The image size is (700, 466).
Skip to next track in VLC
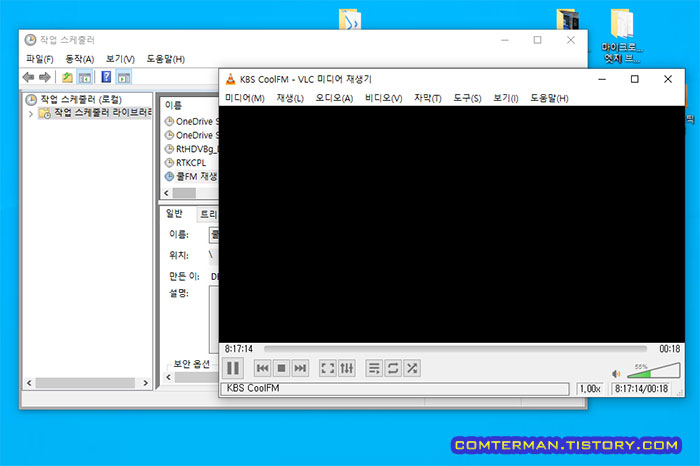pos(300,368)
